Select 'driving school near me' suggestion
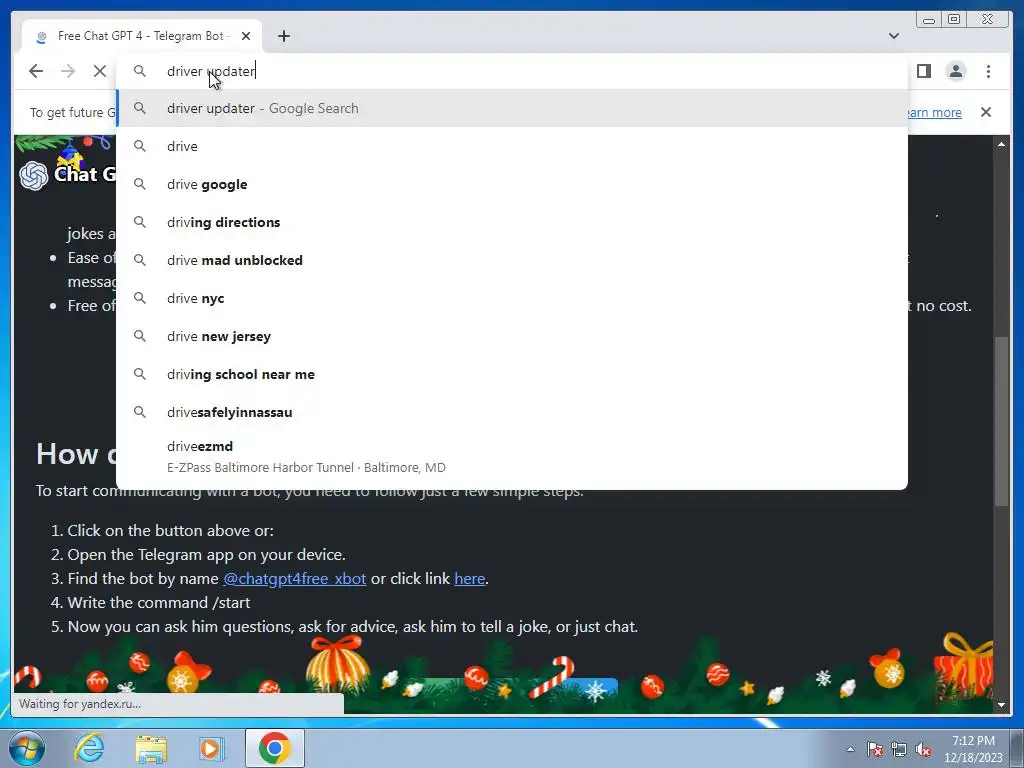Screen dimensions: 1024x768 pyautogui.click(x=512, y=374)
